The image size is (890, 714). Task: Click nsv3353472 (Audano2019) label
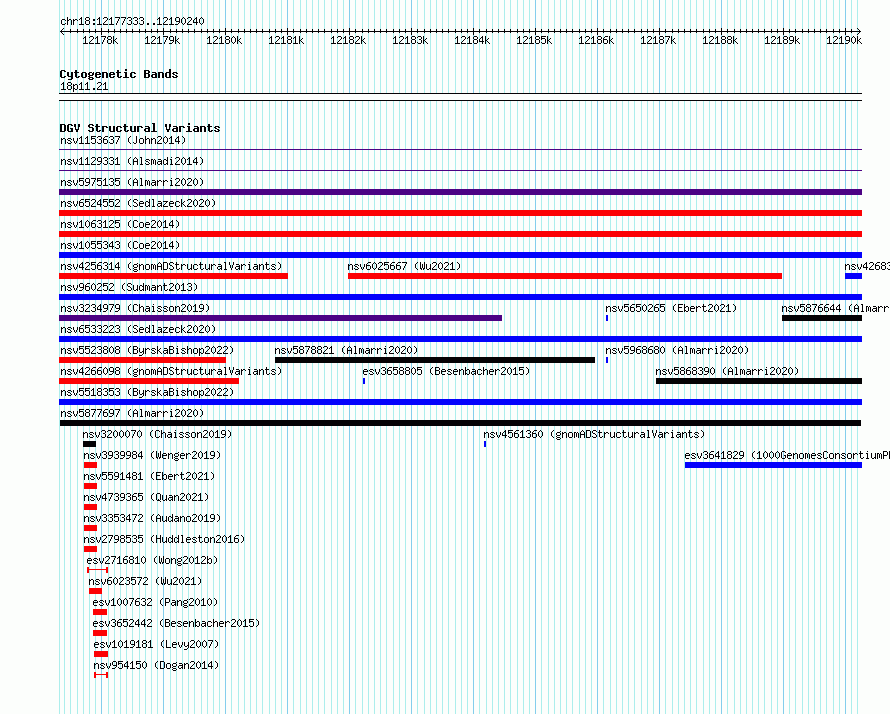pos(152,518)
